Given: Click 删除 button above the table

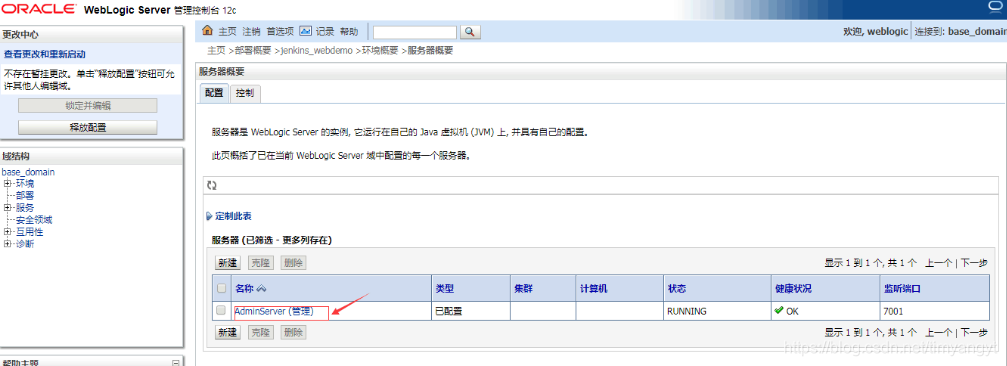Looking at the screenshot, I should tap(293, 263).
